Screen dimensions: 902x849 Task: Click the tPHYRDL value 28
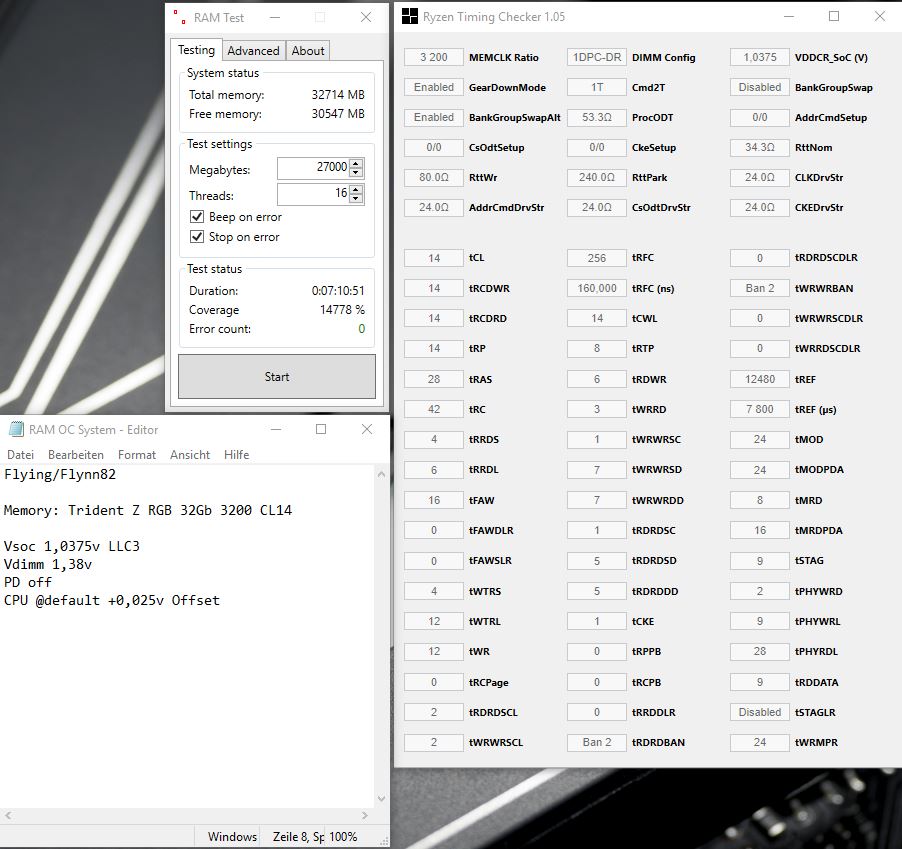click(759, 652)
